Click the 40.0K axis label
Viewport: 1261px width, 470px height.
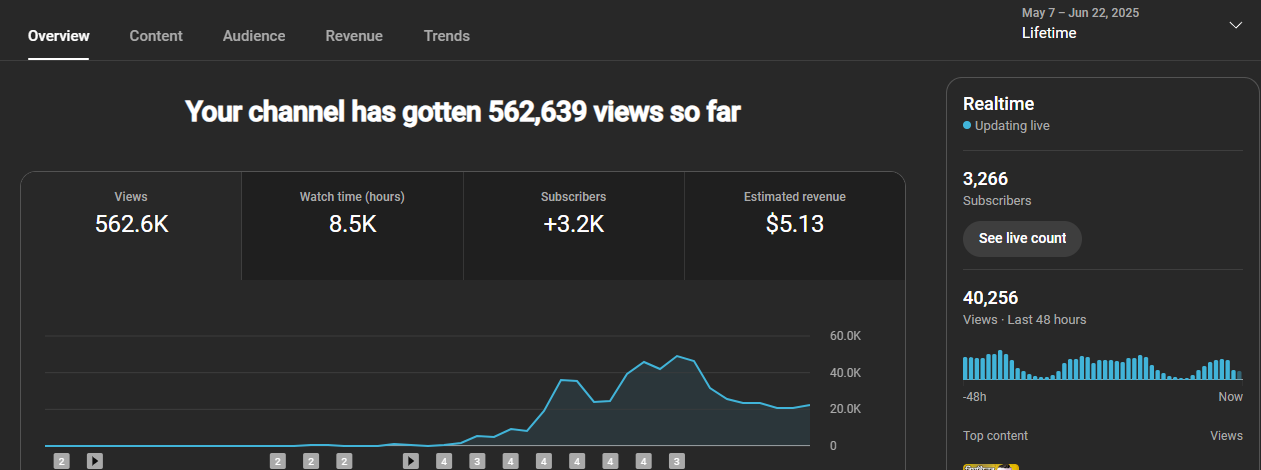[x=846, y=373]
